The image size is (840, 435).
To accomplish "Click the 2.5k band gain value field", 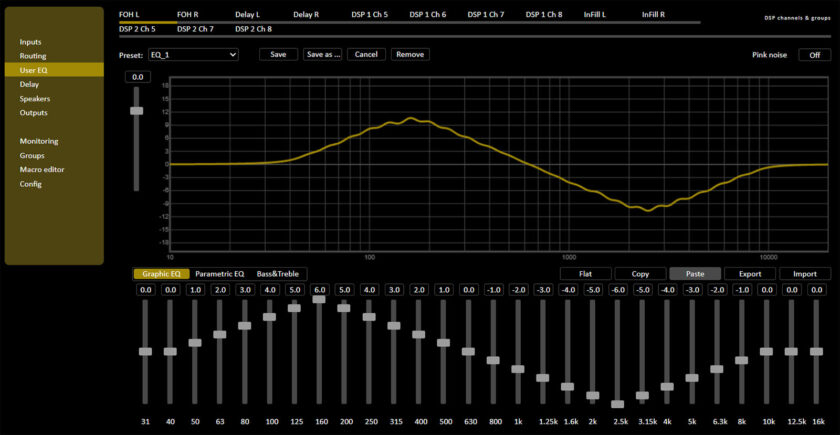I will tap(617, 290).
